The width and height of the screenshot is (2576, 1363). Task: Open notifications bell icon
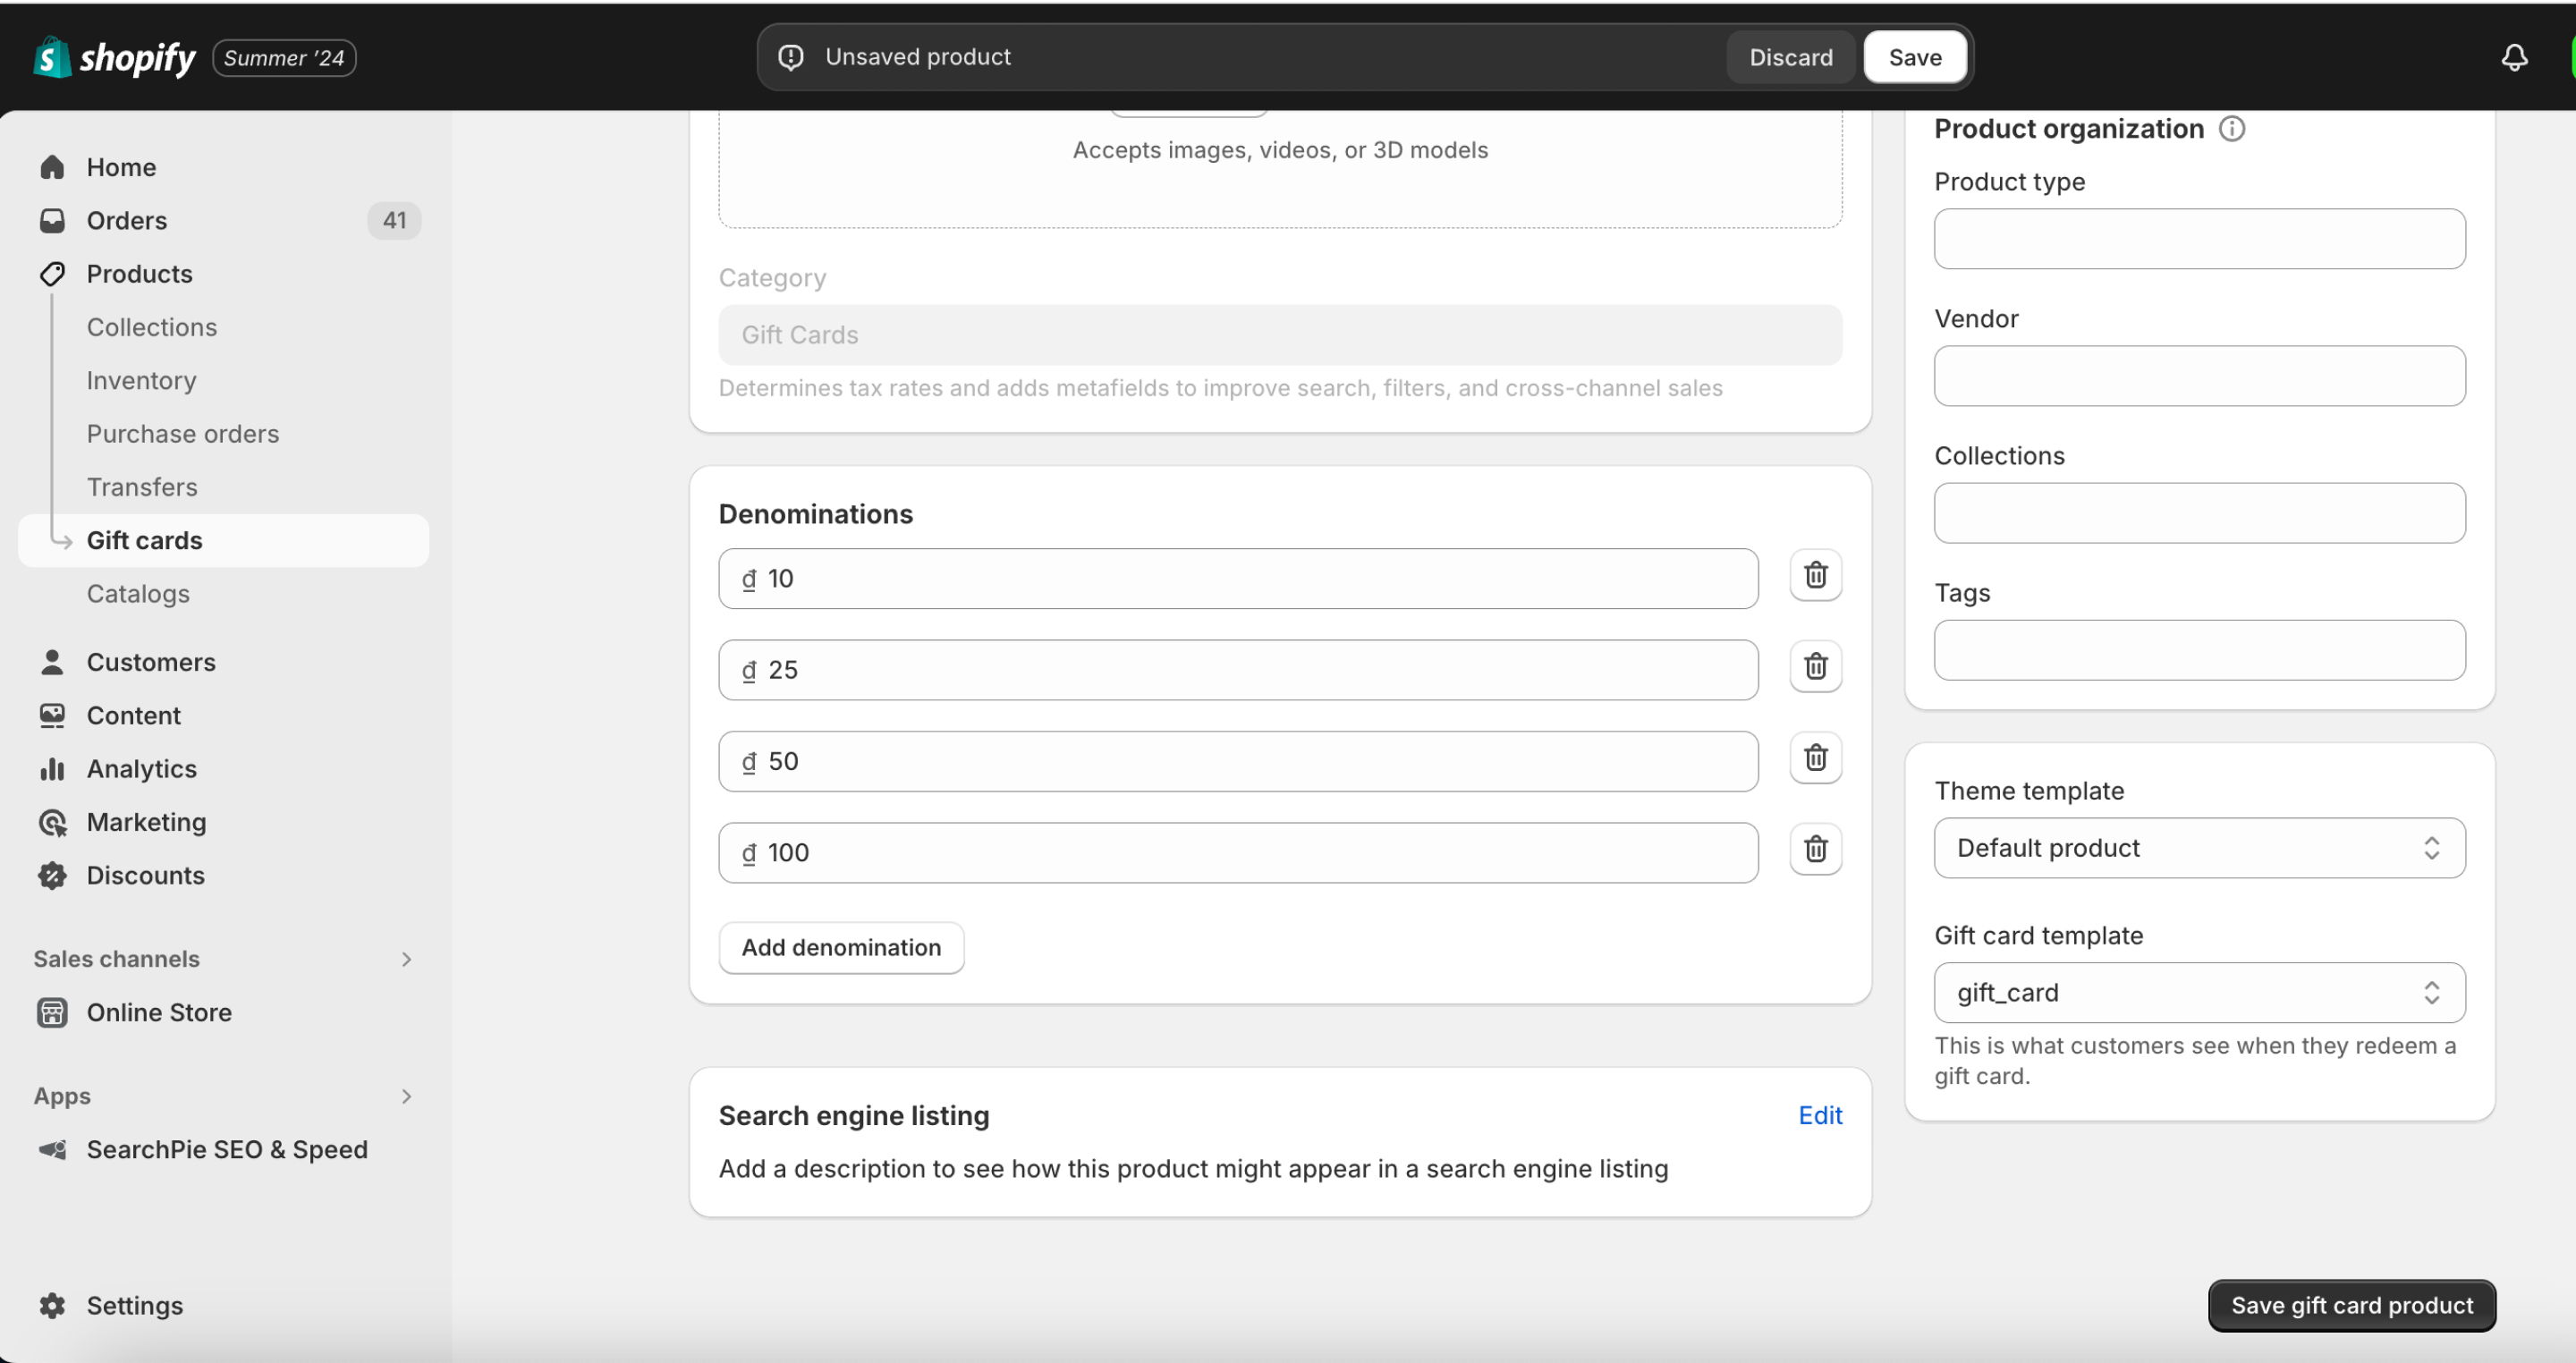click(x=2514, y=57)
